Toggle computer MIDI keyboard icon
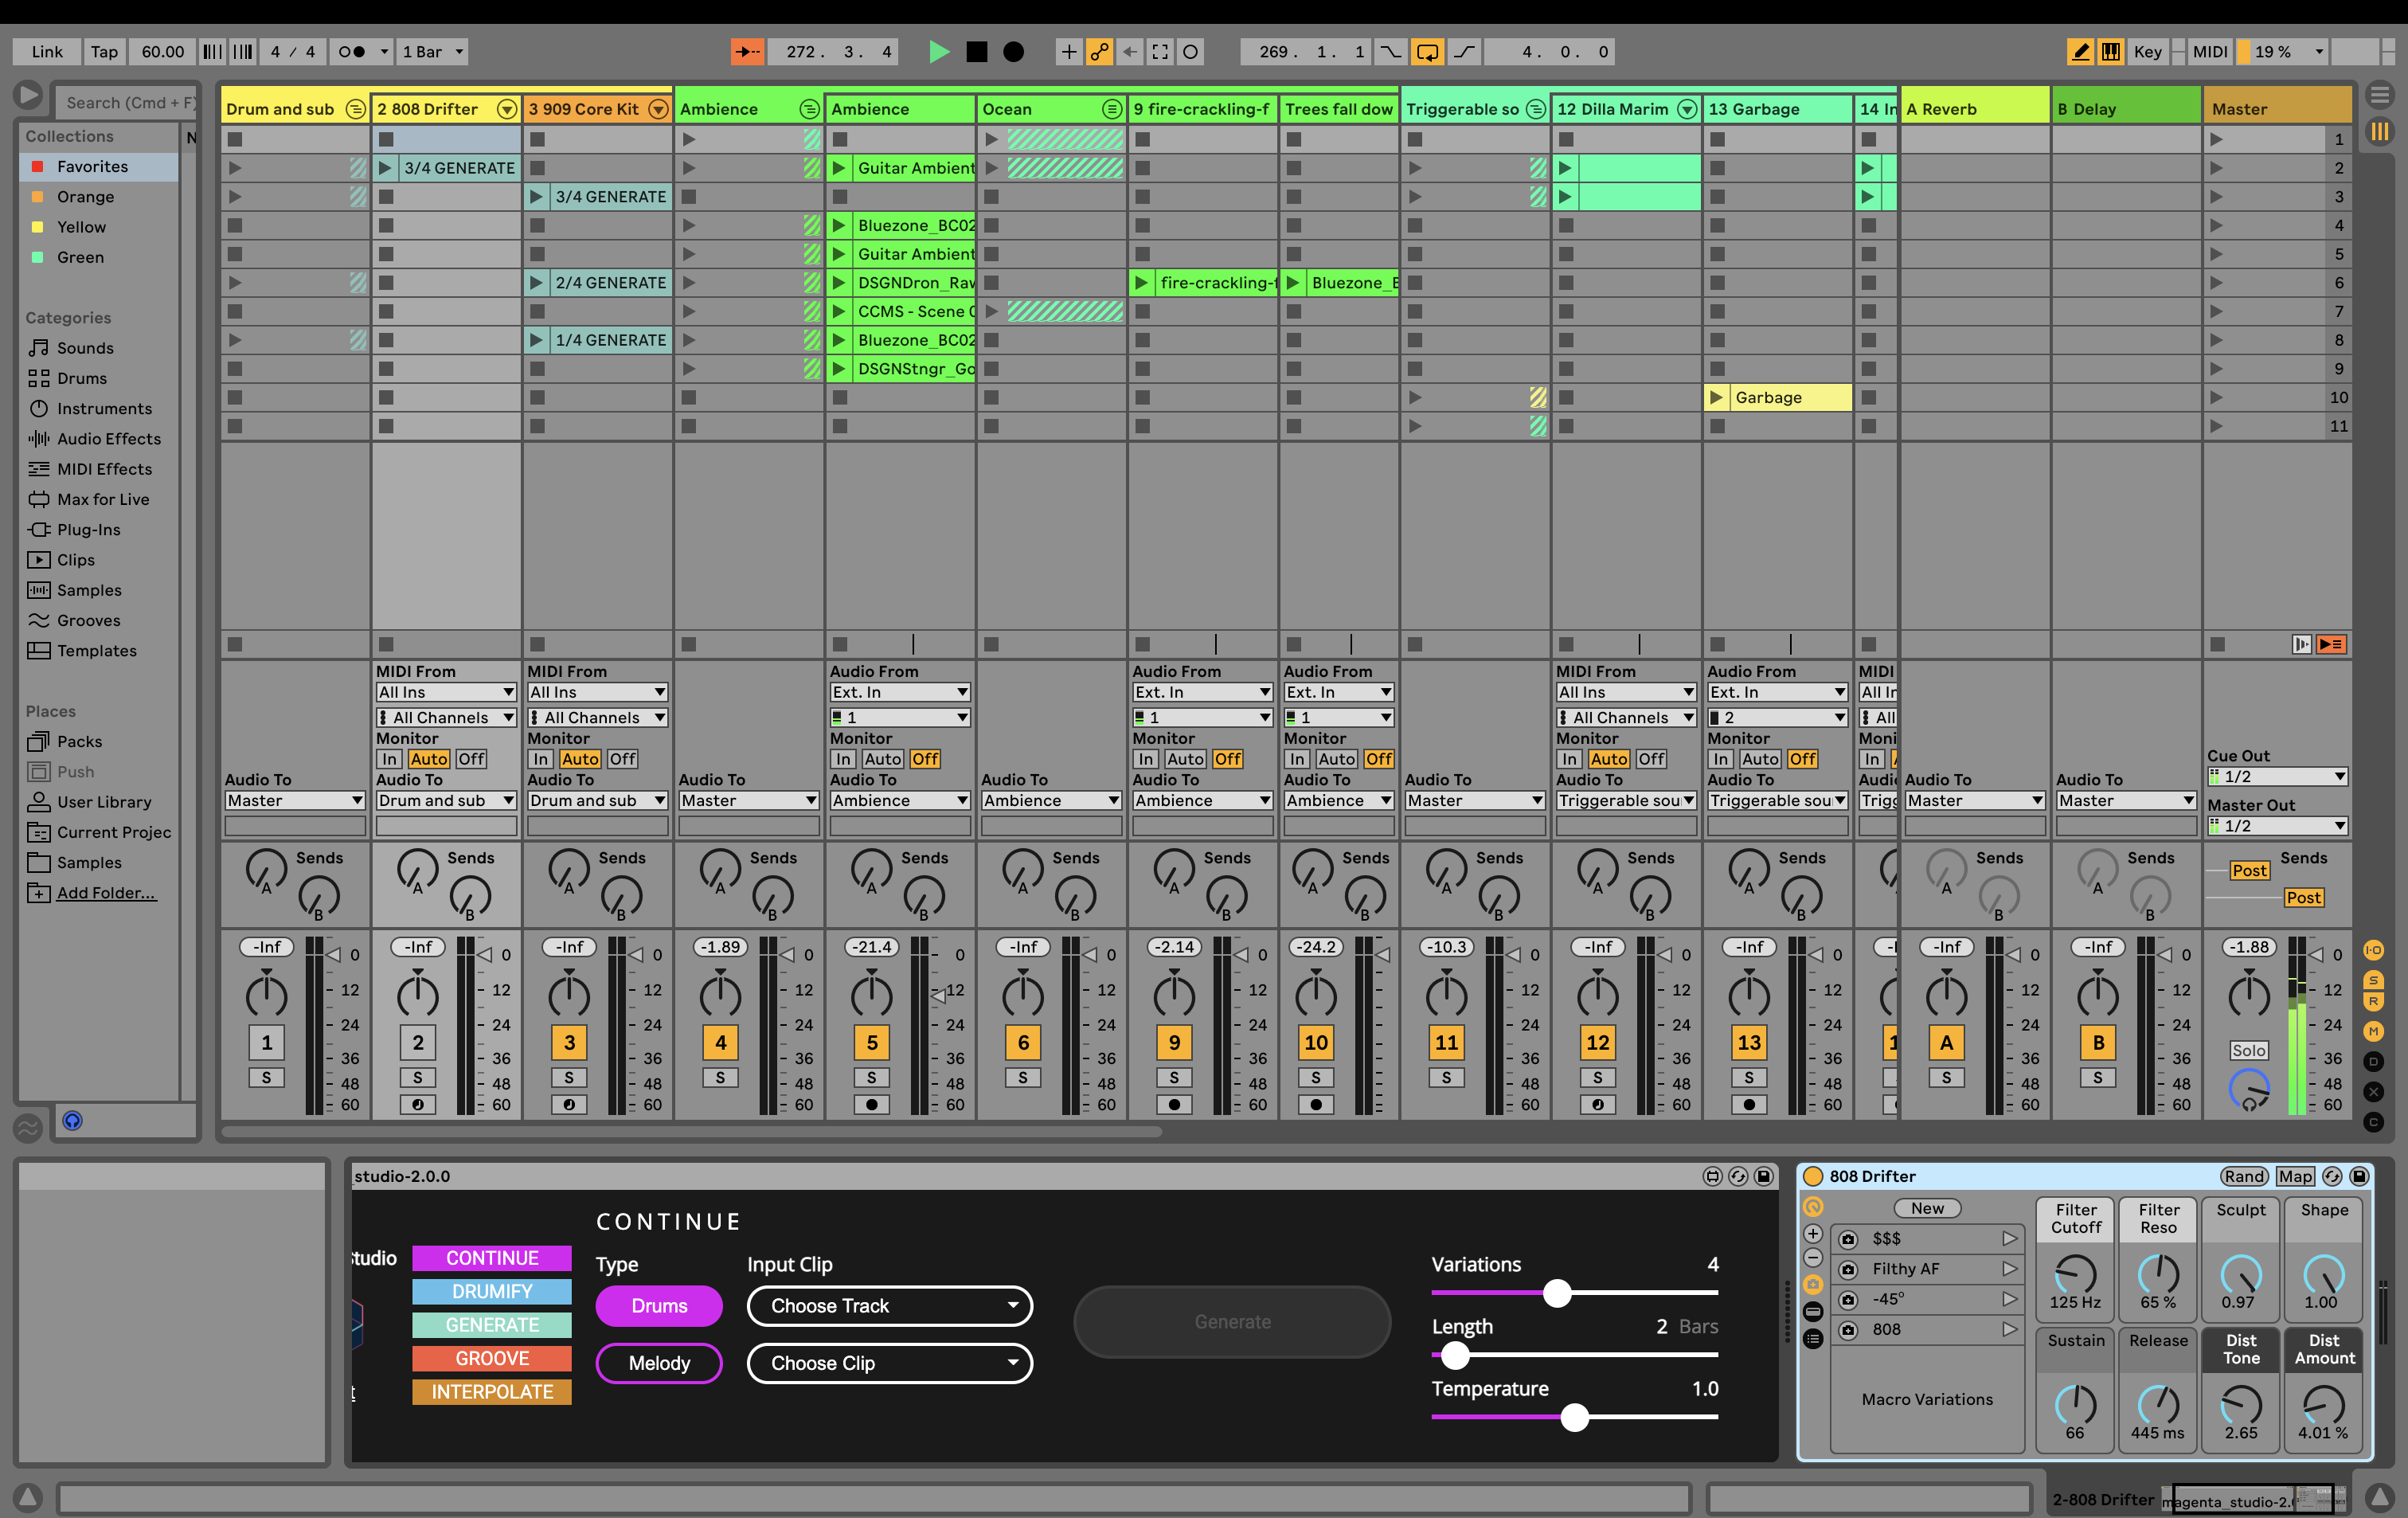2408x1518 pixels. [x=2111, y=52]
